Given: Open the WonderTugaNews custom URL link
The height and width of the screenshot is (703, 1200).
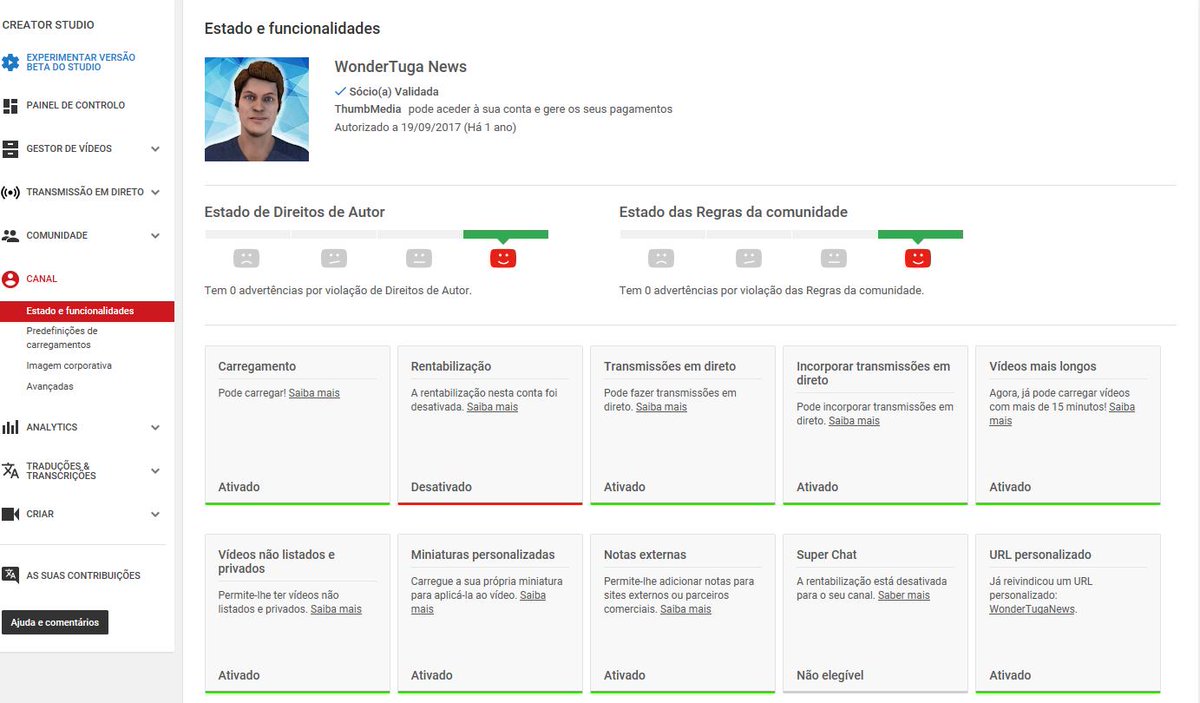Looking at the screenshot, I should click(x=1032, y=609).
